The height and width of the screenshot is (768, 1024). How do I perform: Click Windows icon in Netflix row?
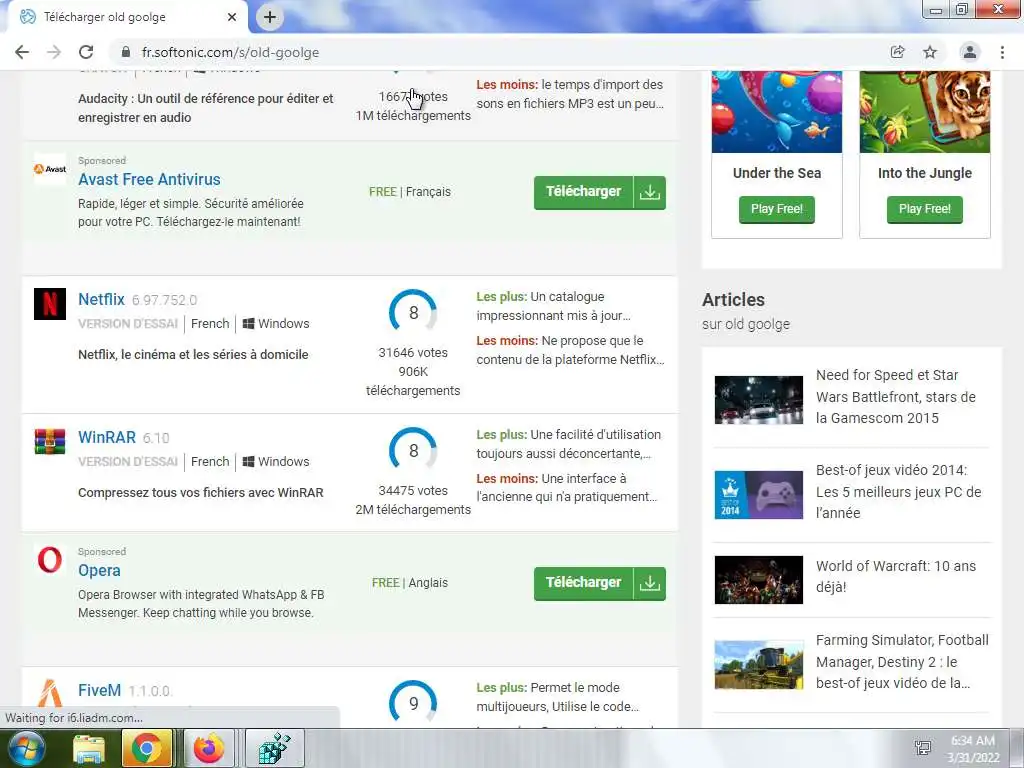click(248, 323)
